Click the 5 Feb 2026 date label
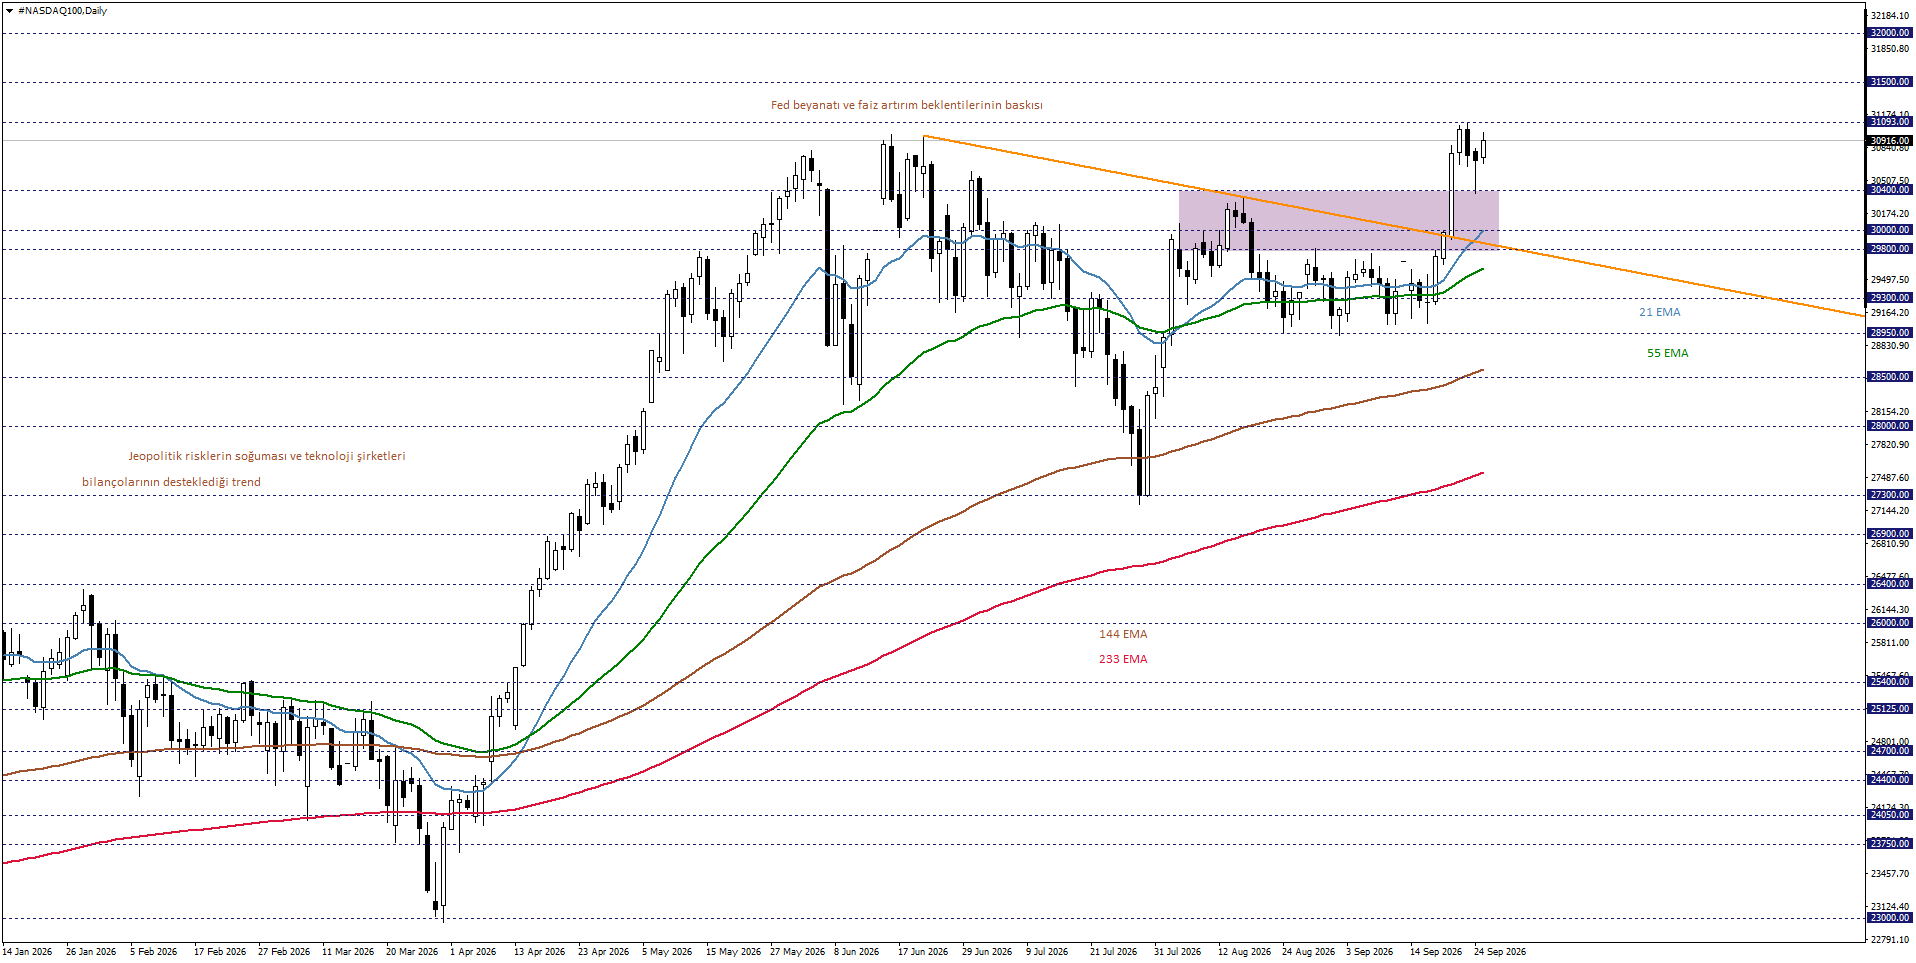 [154, 952]
